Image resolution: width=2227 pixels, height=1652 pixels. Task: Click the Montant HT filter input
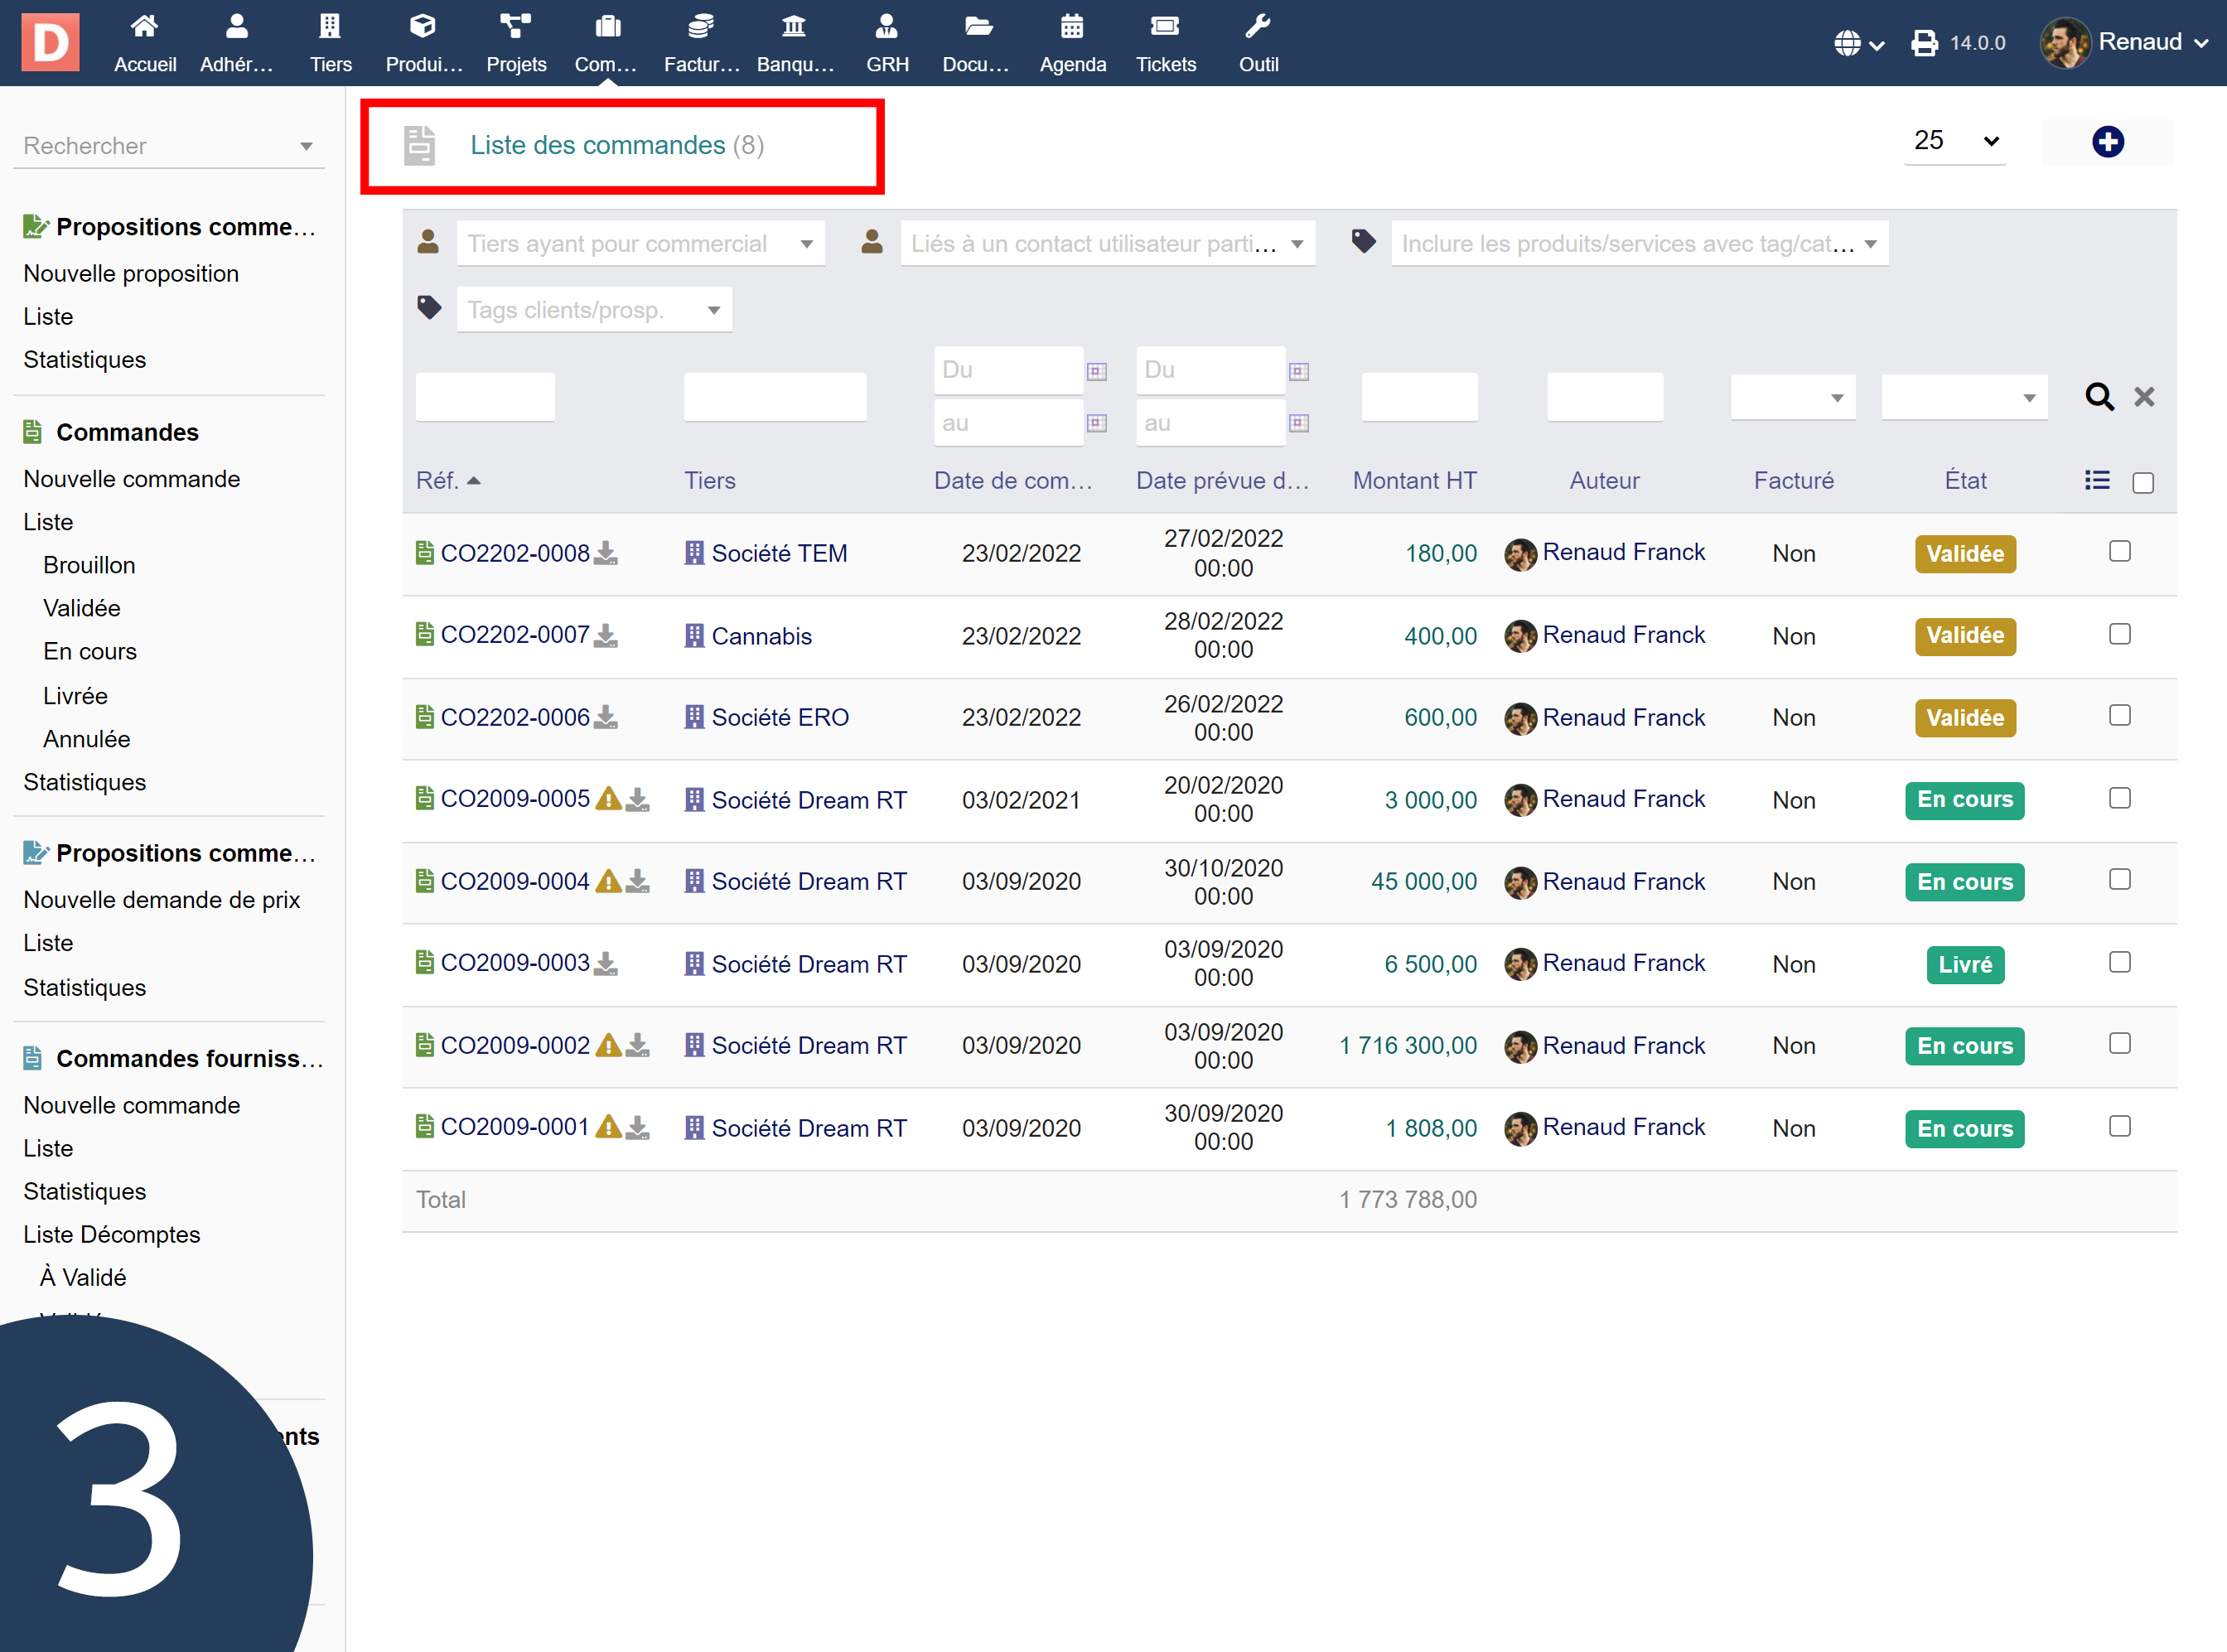tap(1418, 397)
